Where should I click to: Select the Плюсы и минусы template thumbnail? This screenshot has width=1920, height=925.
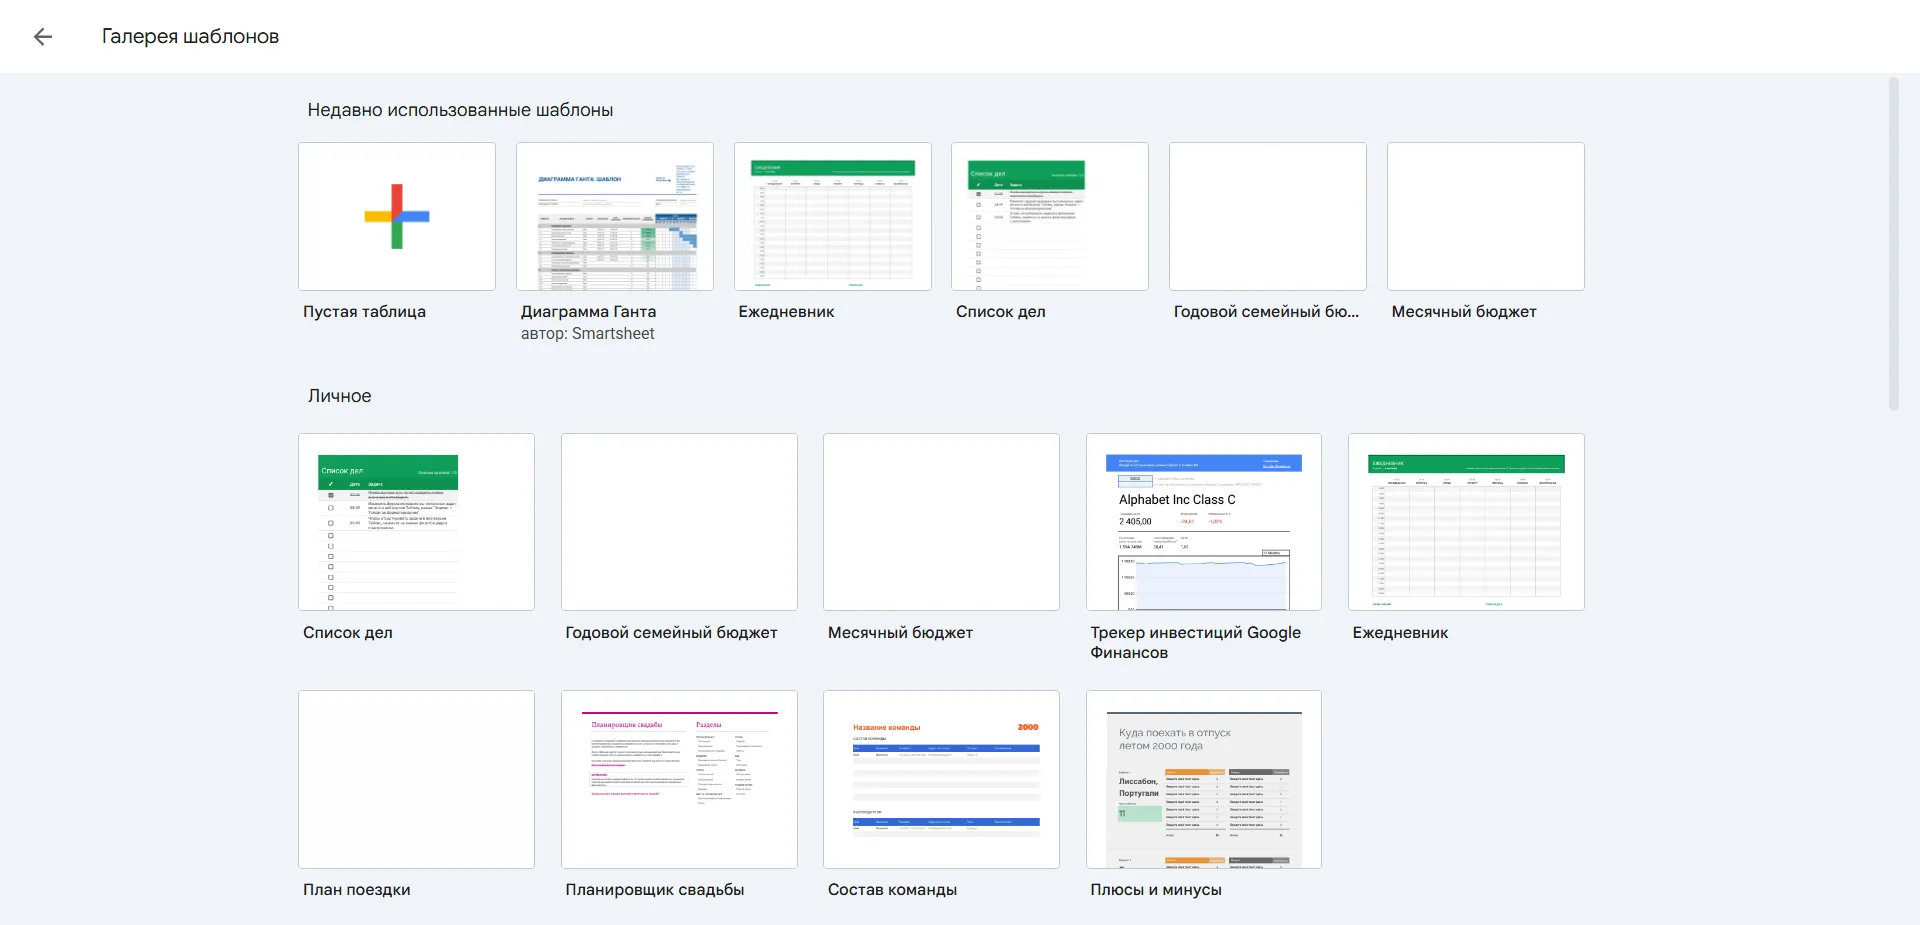(1204, 779)
